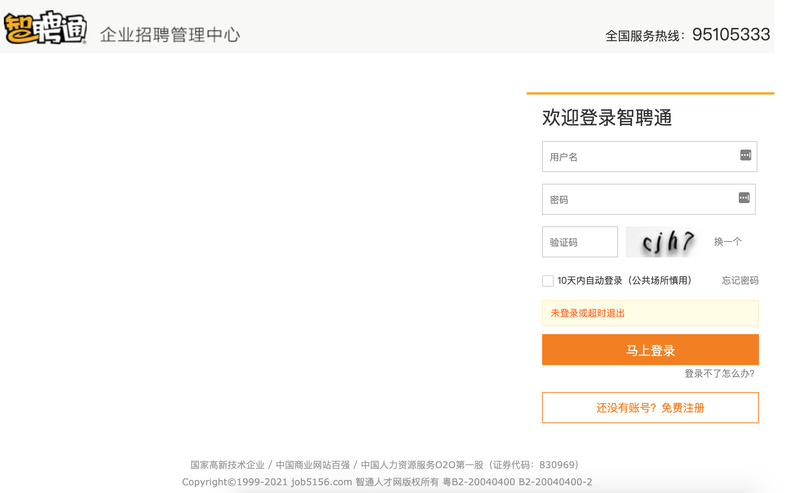Open the 忘记密码 link

pyautogui.click(x=740, y=281)
